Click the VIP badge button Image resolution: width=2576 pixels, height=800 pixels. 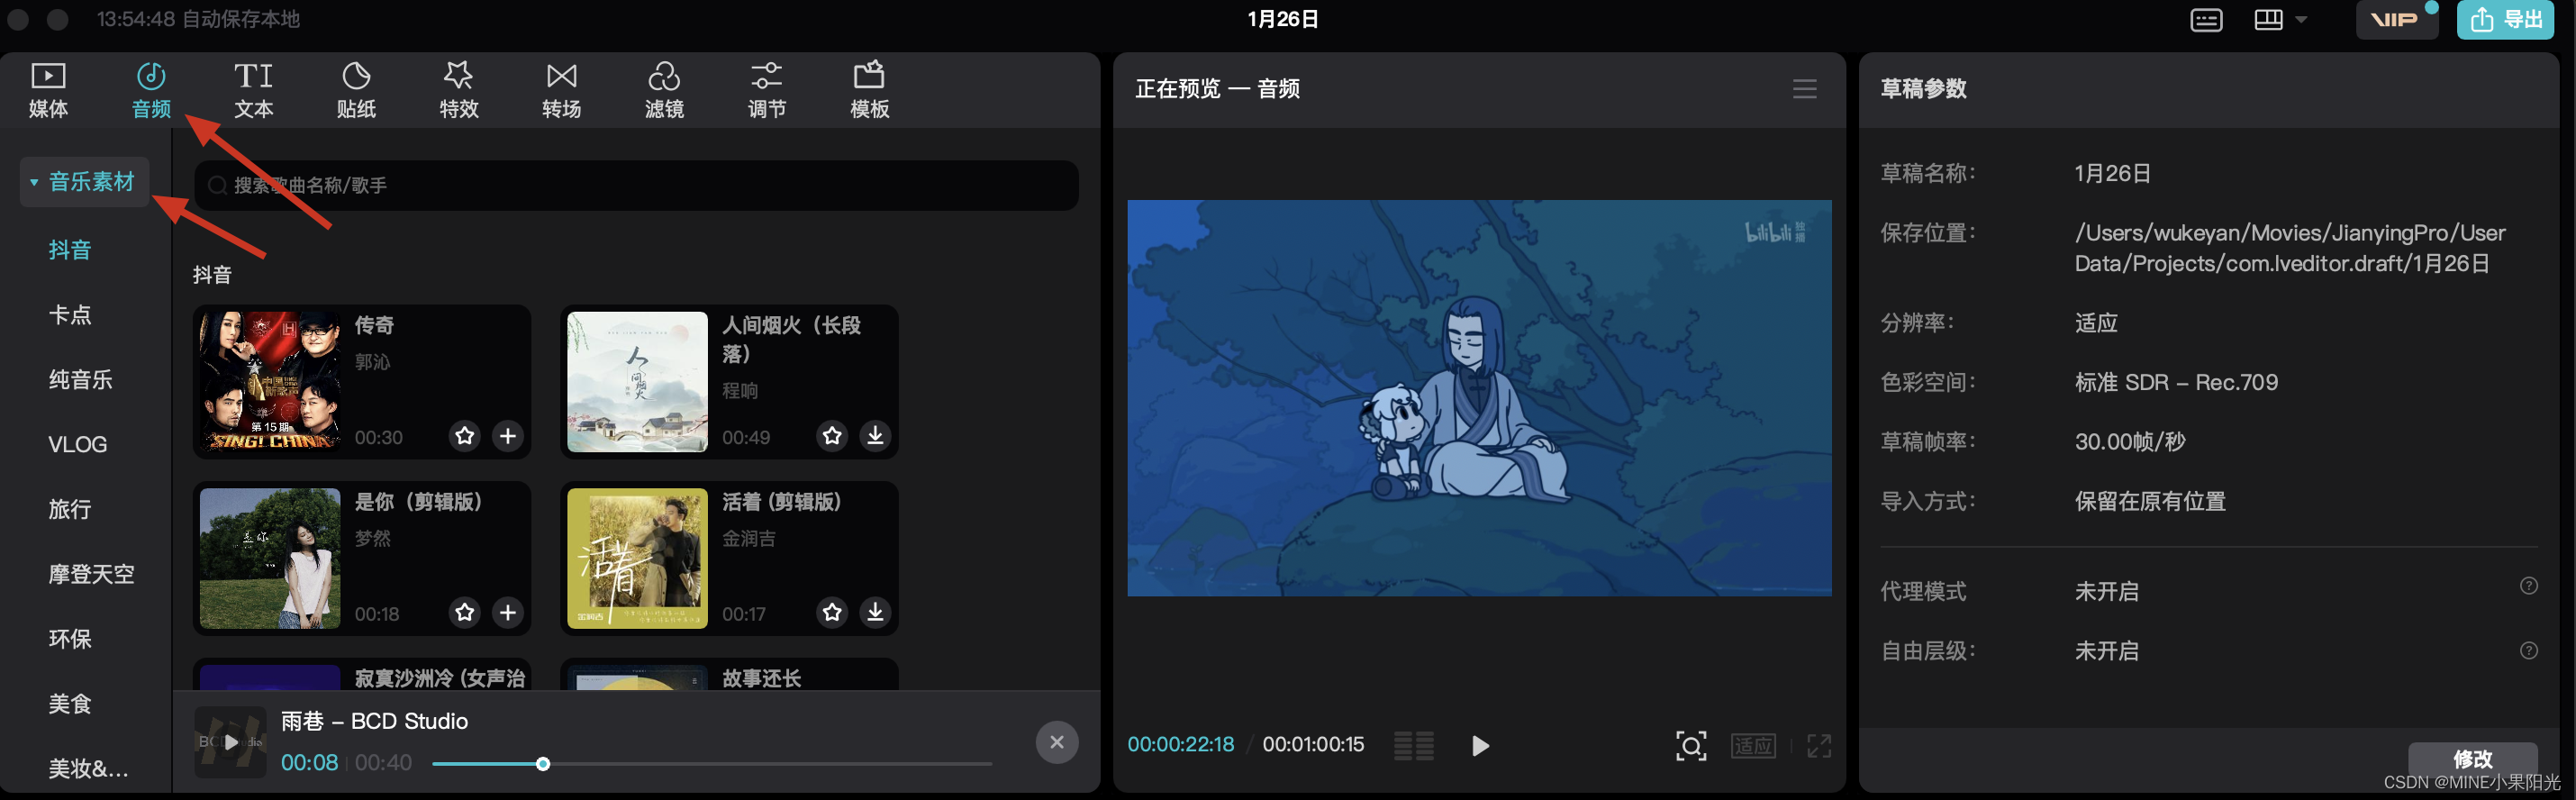[x=2396, y=20]
